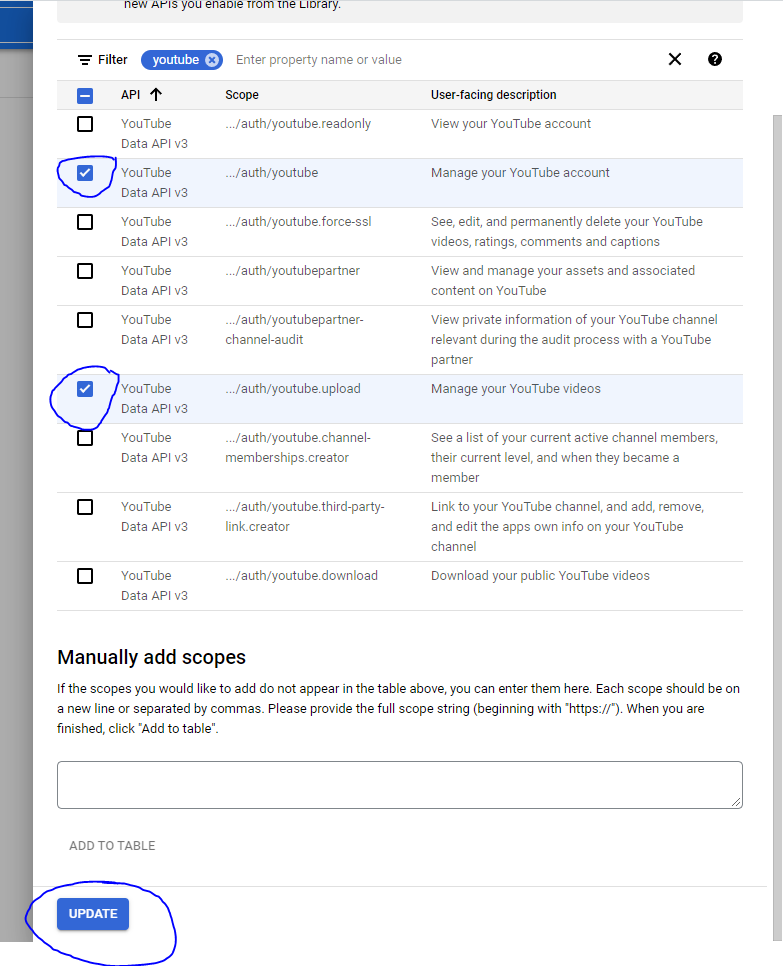Select the youtubepartner scope checkbox
The height and width of the screenshot is (966, 783).
pyautogui.click(x=85, y=271)
